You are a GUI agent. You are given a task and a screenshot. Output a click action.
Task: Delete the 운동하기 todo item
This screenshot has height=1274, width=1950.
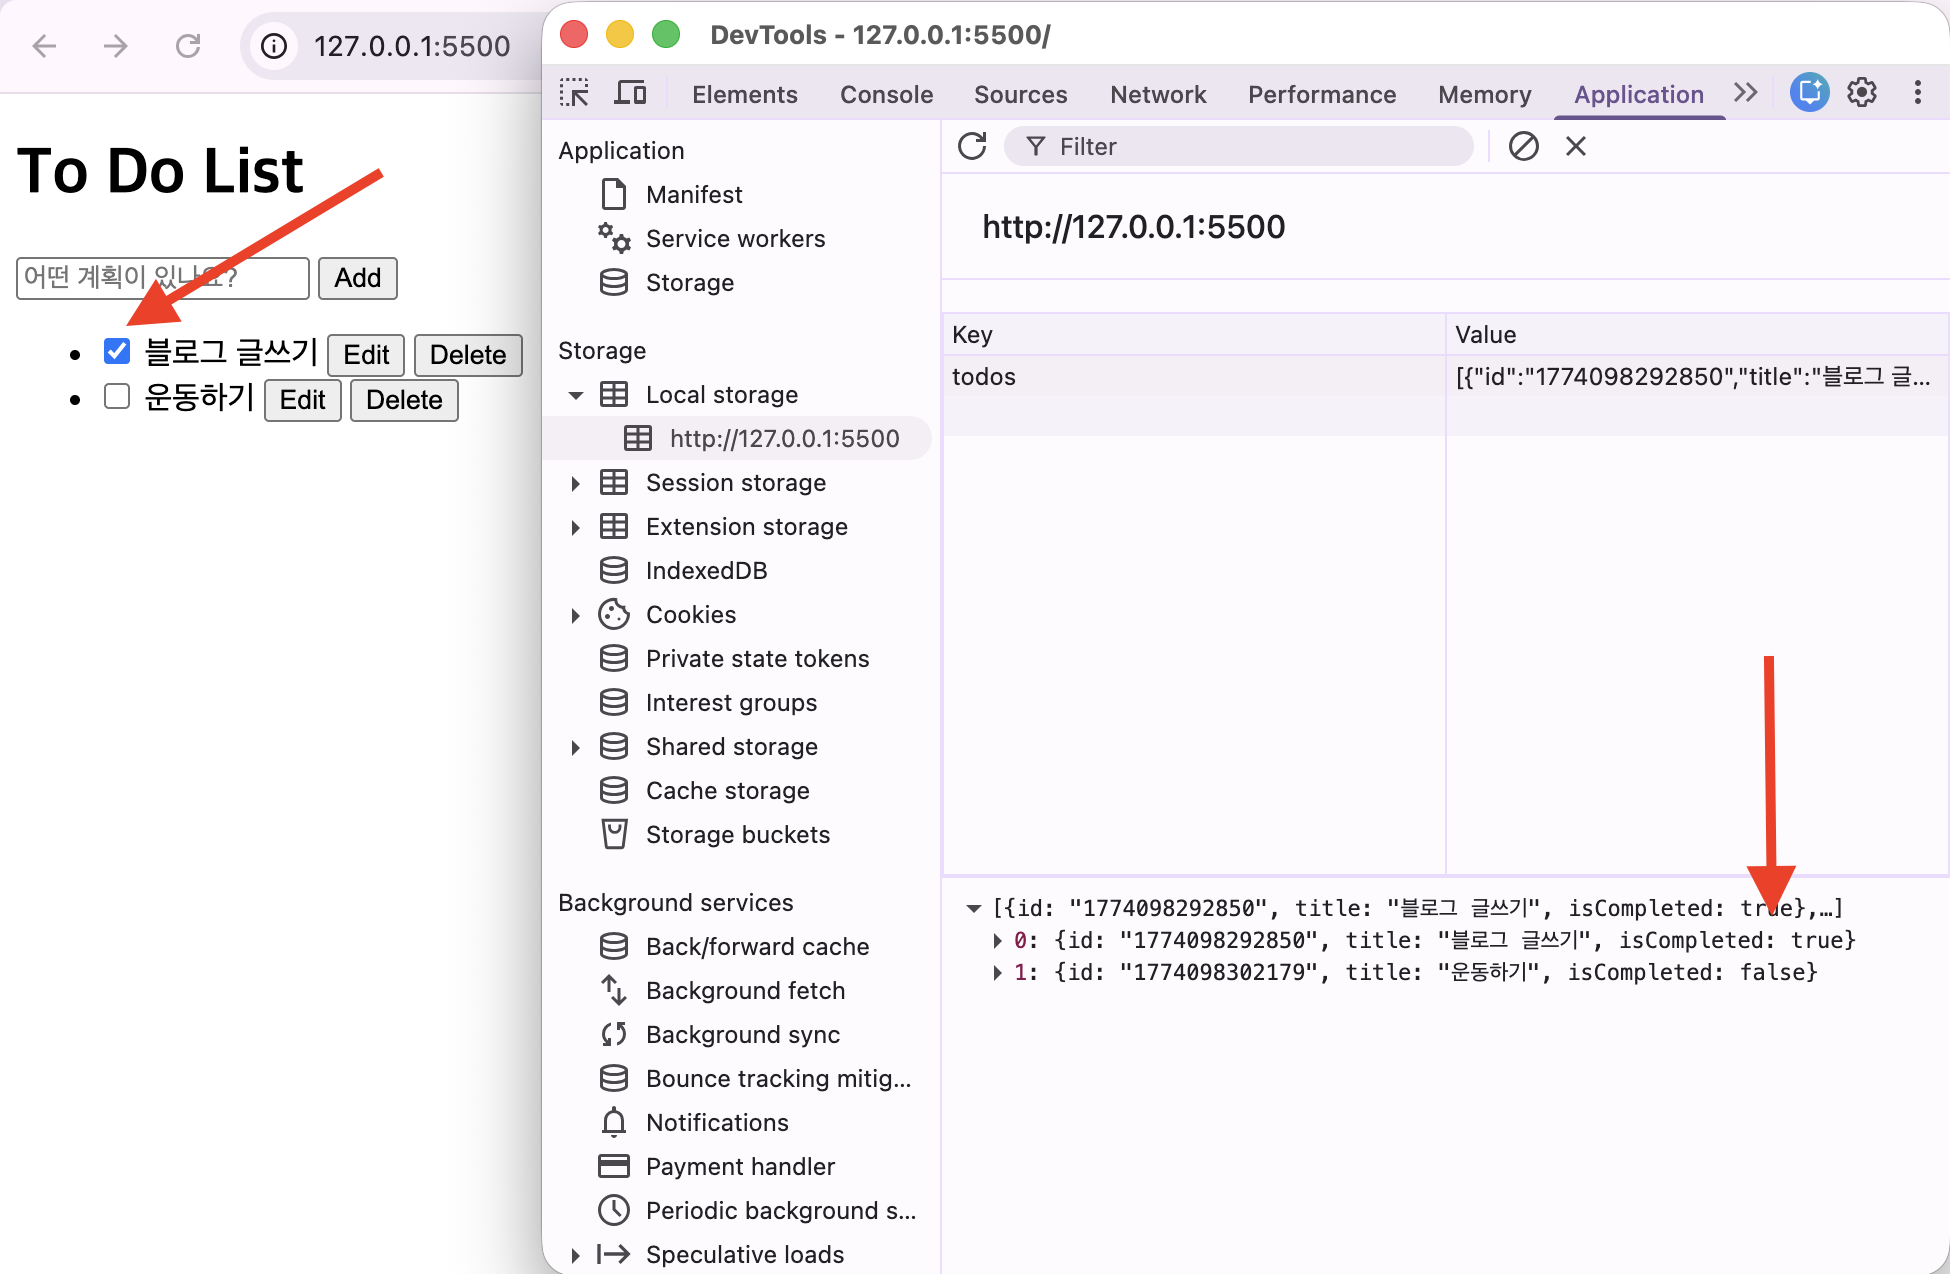click(404, 400)
